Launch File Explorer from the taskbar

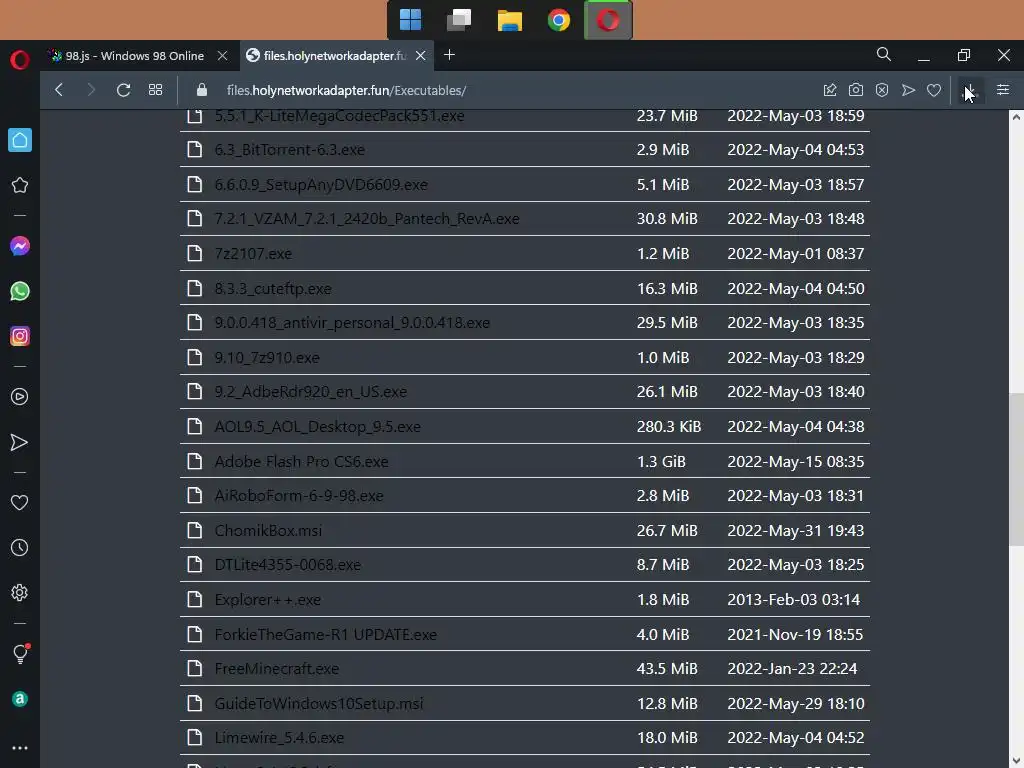pyautogui.click(x=509, y=20)
